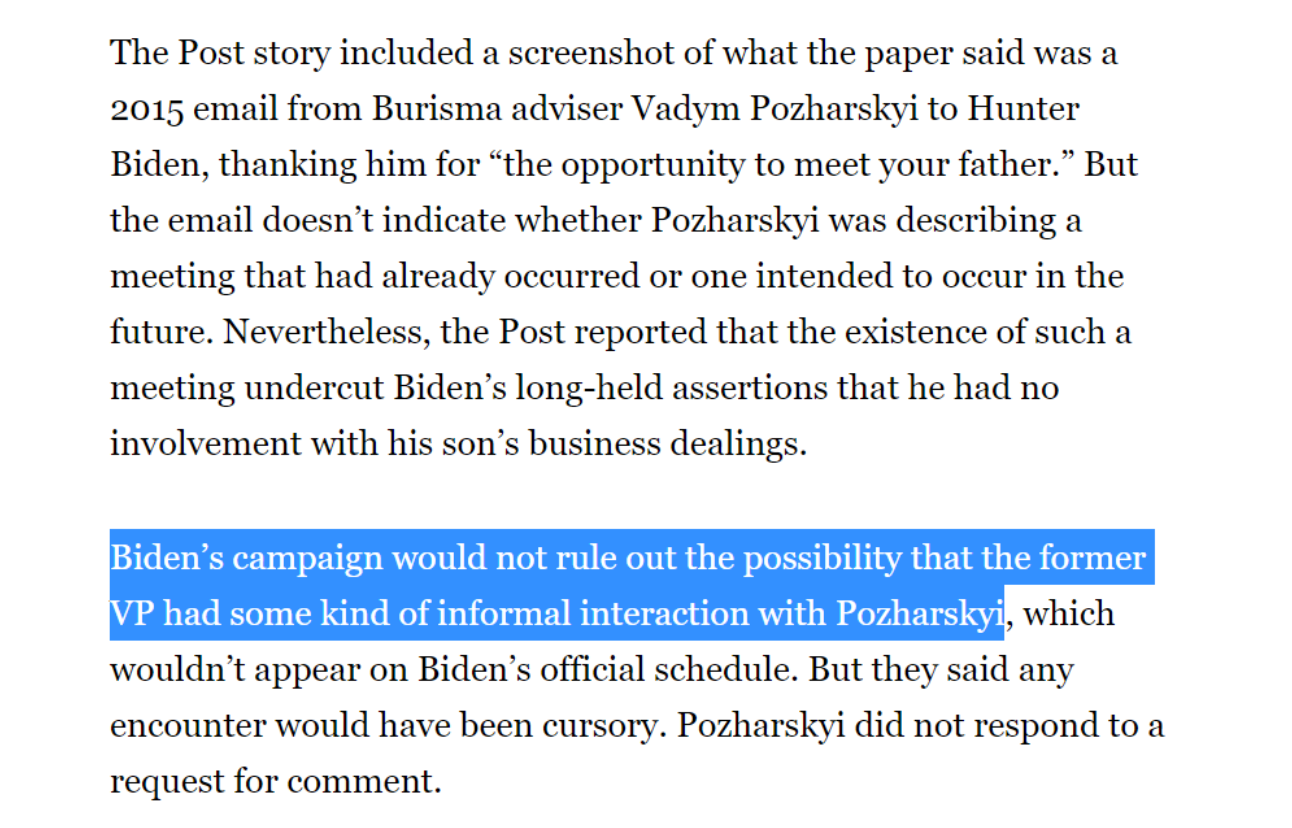Viewport: 1292px width, 828px height.
Task: Click the word "long-held"
Action: click(590, 388)
